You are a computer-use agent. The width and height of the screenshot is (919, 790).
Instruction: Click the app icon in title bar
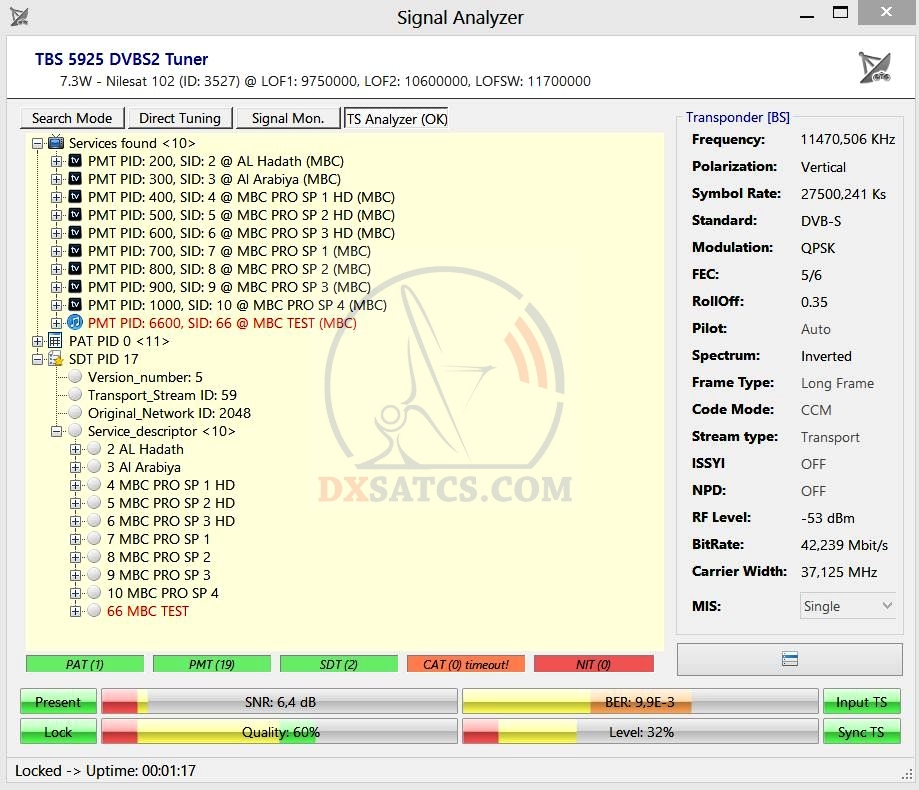tap(19, 16)
